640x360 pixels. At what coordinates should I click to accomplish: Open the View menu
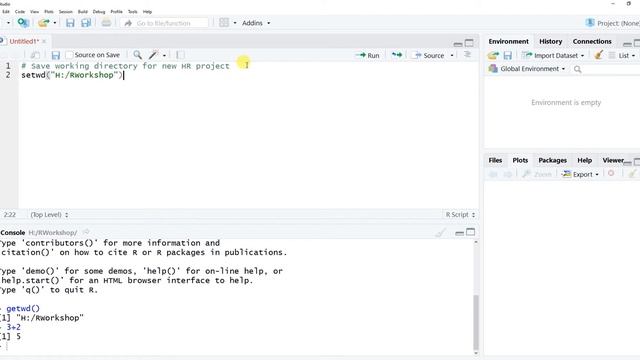click(34, 11)
